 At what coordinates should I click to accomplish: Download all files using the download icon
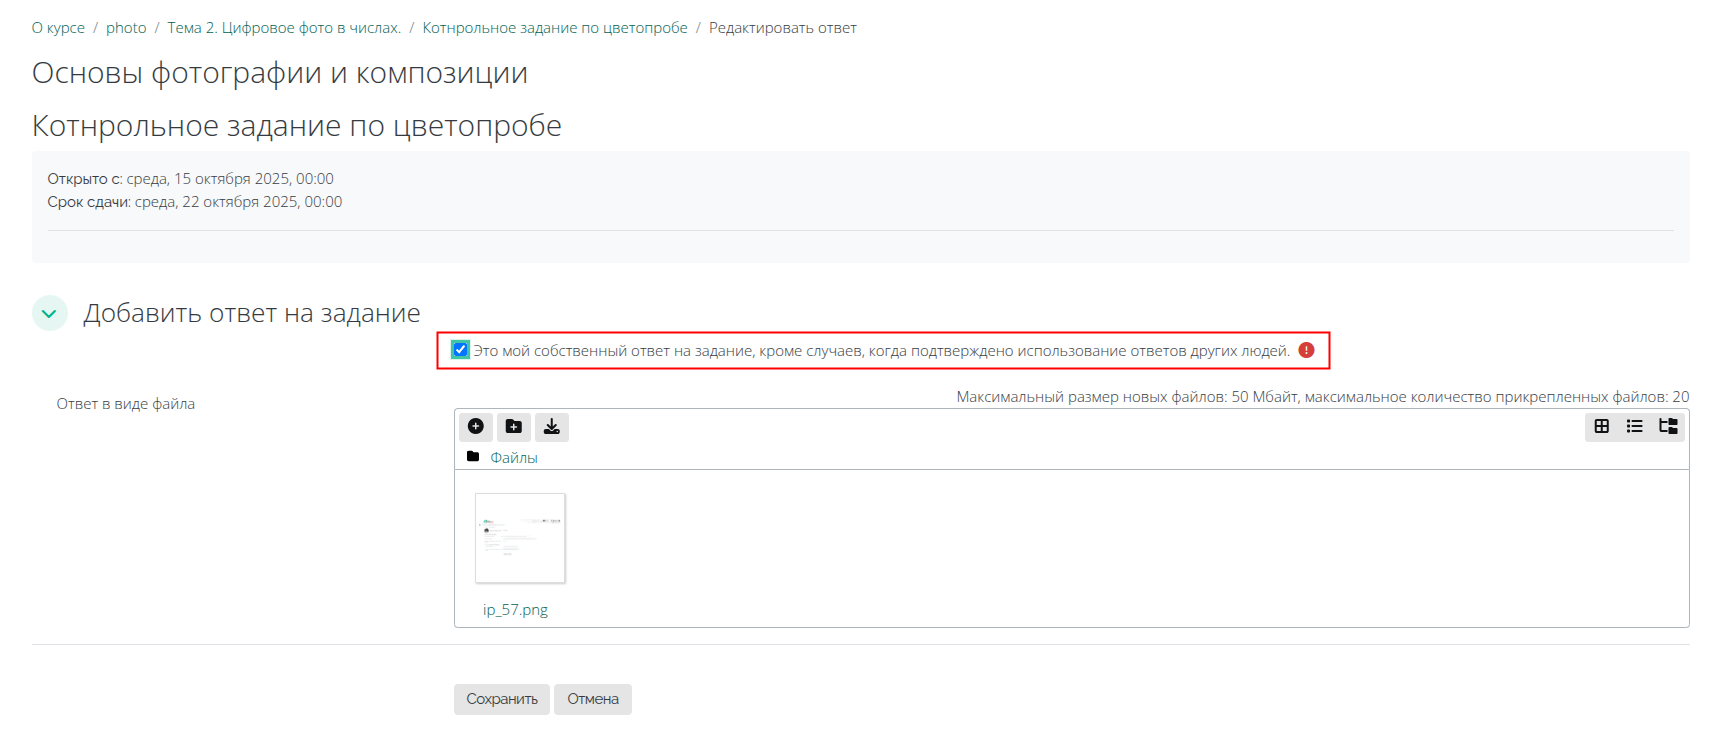(551, 427)
